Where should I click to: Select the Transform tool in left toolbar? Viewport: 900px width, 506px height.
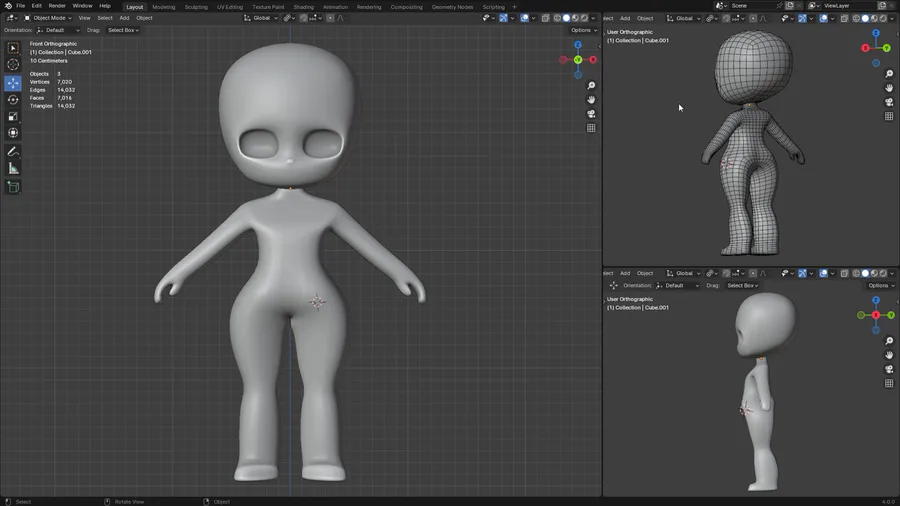[13, 133]
